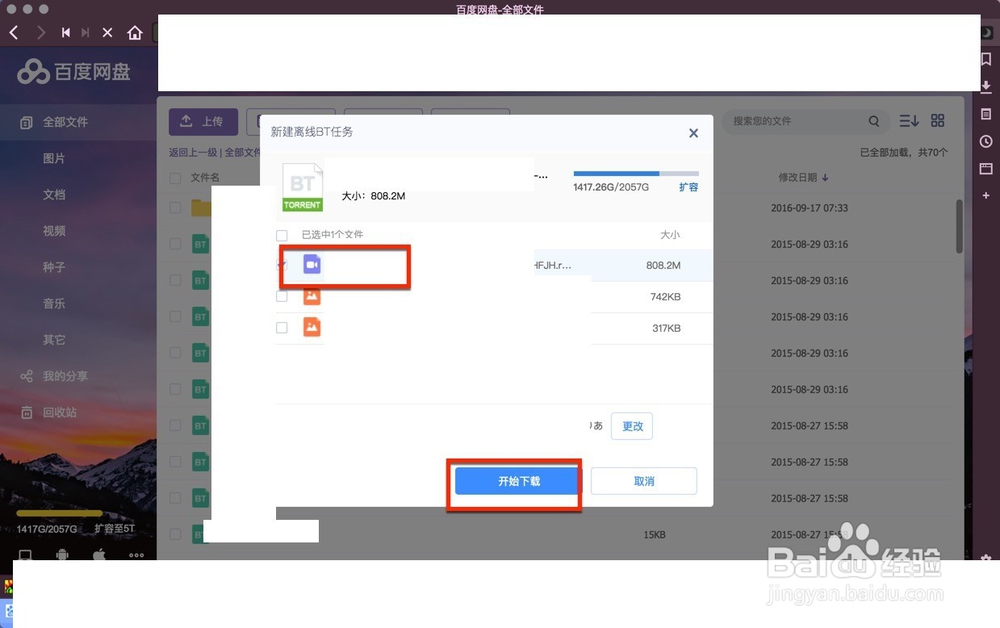Open the 我的分享 section in sidebar
Screen dimensions: 1000x628
(x=68, y=376)
